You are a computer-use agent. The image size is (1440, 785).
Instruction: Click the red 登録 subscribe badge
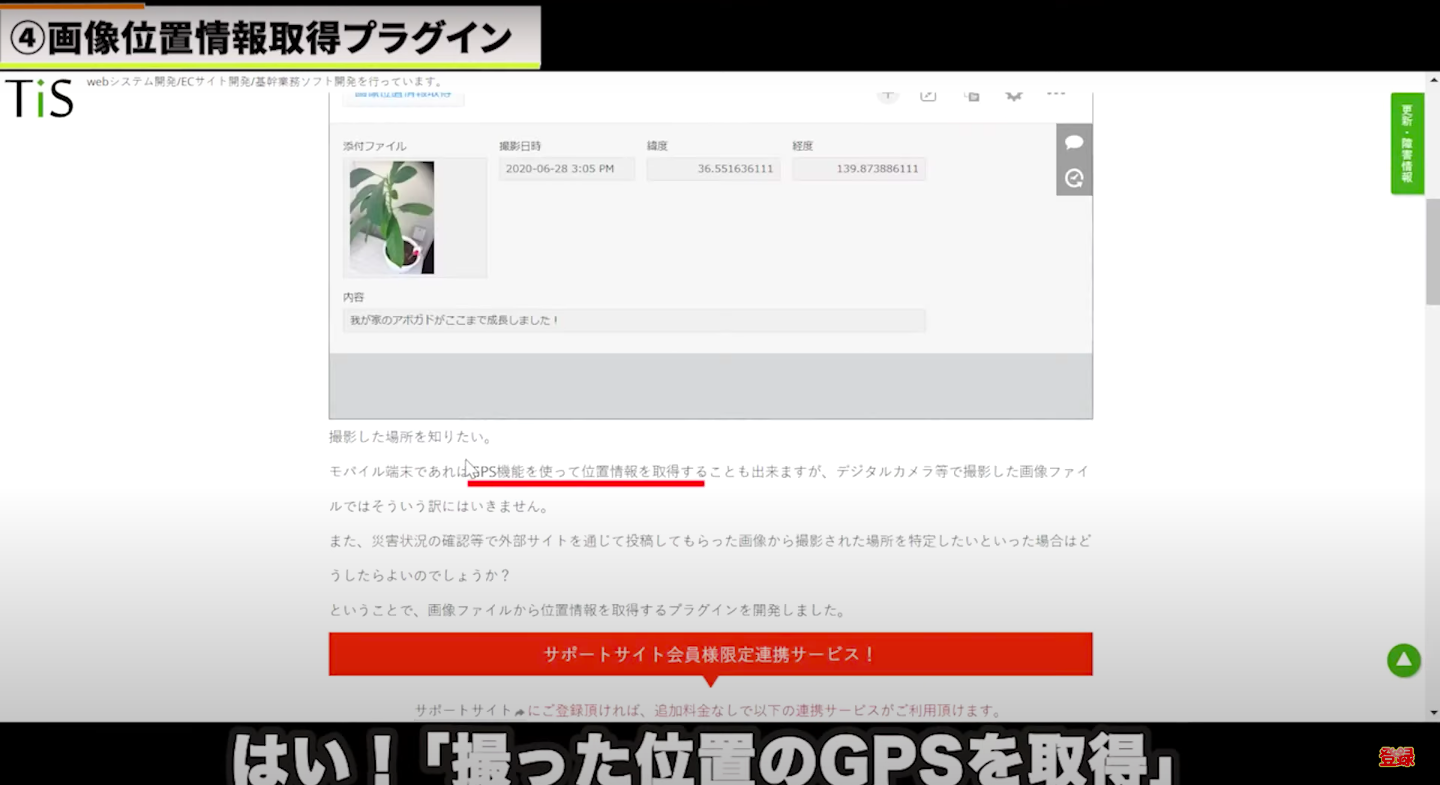(1396, 757)
